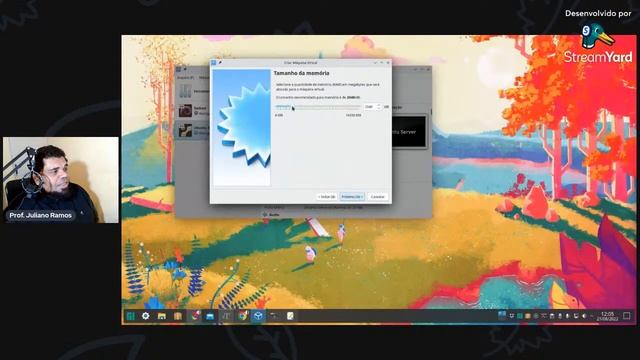The width and height of the screenshot is (640, 360).
Task: Decrease memory with the spinbox down arrow
Action: 379,109
